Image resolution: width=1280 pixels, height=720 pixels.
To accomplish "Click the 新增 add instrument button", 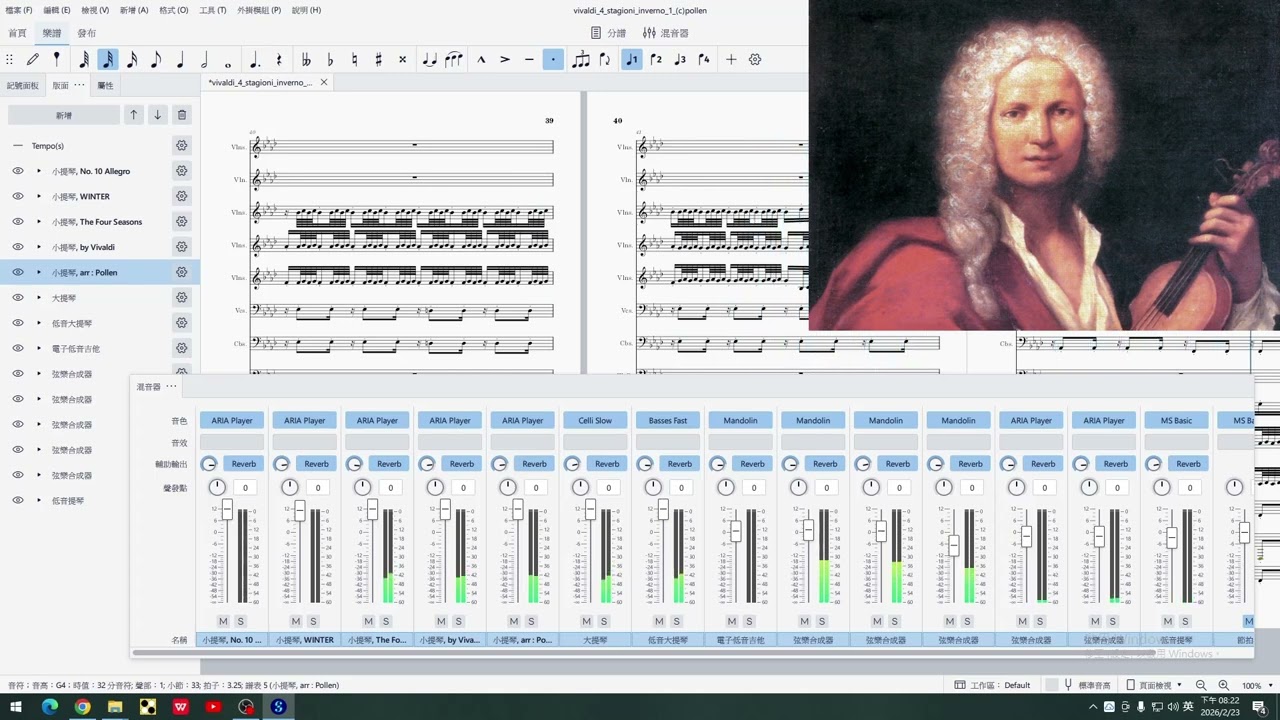I will click(64, 115).
